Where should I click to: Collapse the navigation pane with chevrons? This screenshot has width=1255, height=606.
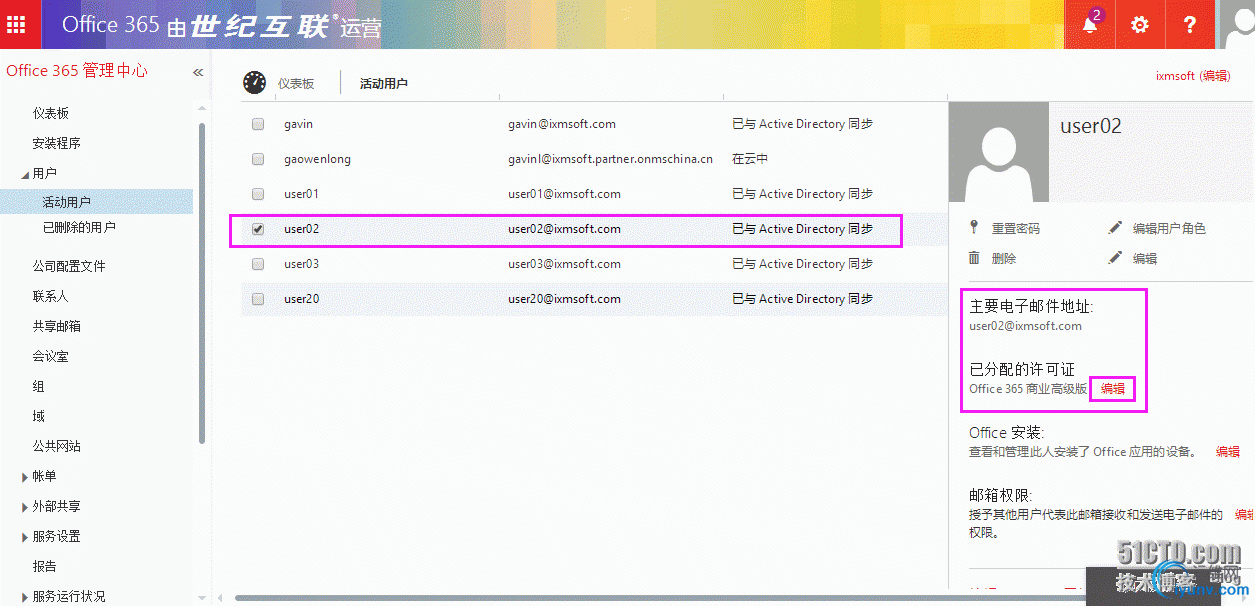pos(198,72)
